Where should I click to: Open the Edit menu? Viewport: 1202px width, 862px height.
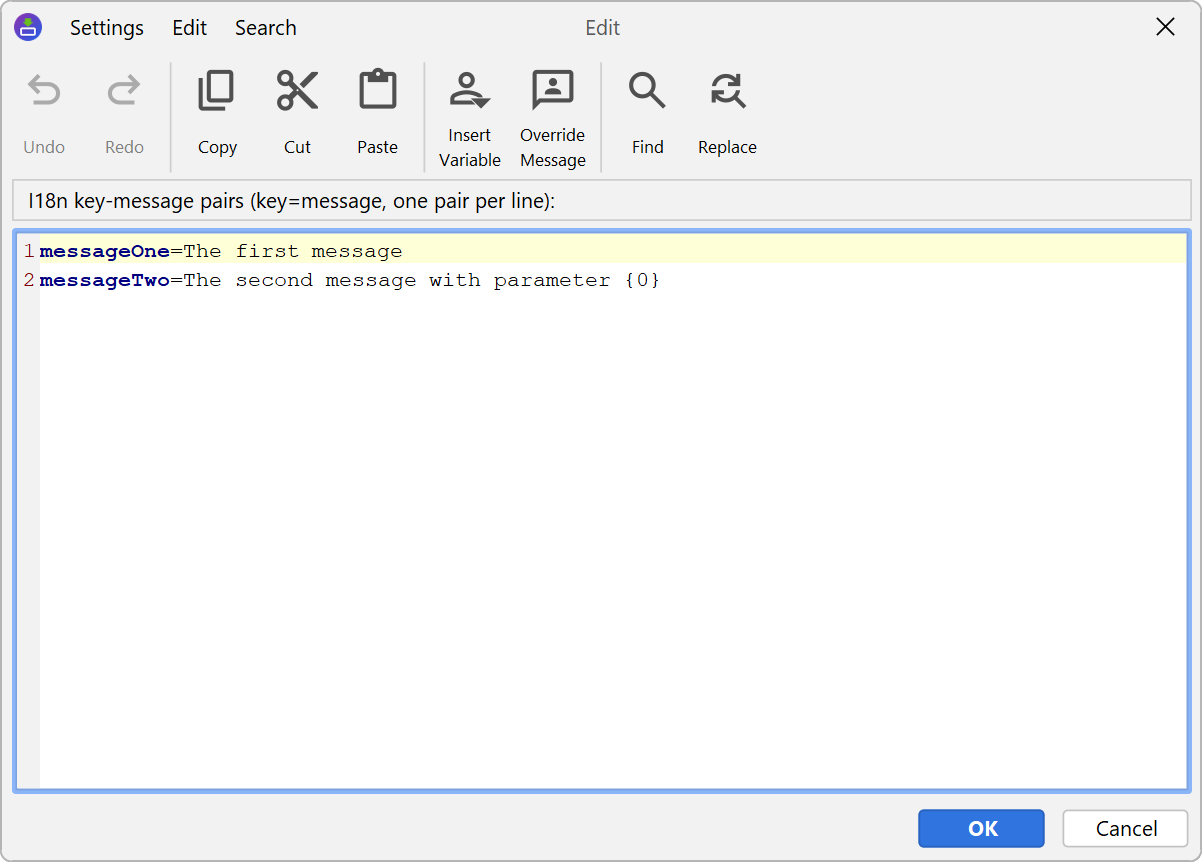pyautogui.click(x=189, y=28)
